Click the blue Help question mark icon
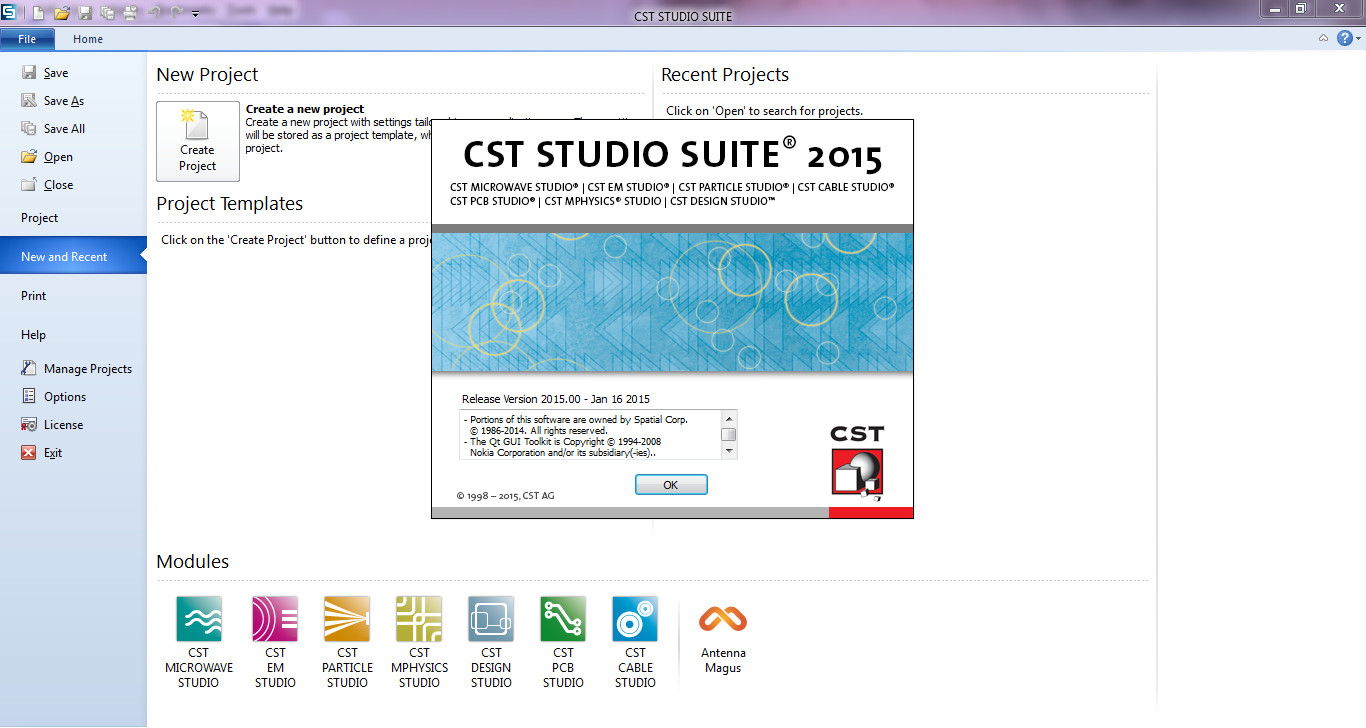Image resolution: width=1366 pixels, height=728 pixels. click(1344, 38)
